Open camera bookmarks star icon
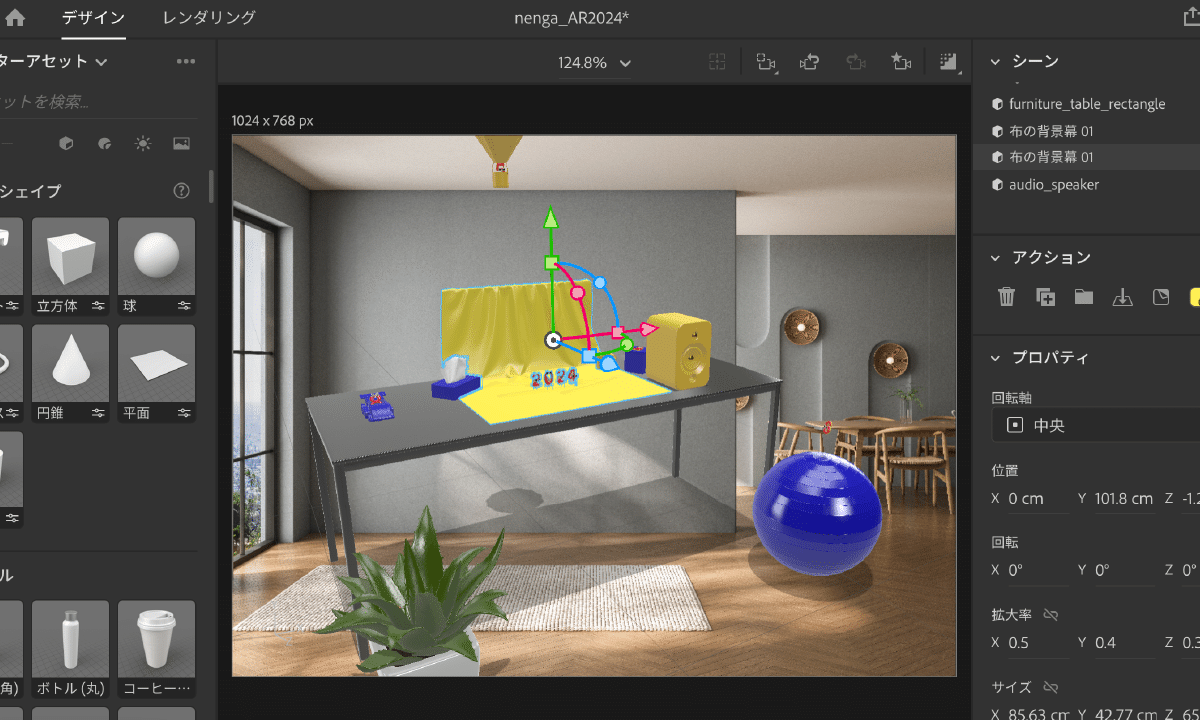The width and height of the screenshot is (1200, 720). tap(901, 62)
